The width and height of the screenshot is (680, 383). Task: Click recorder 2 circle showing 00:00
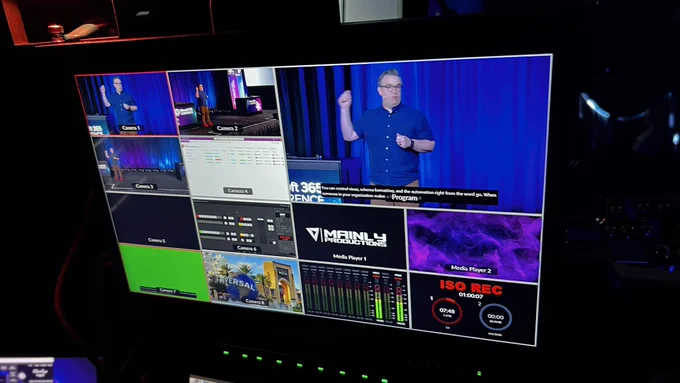click(495, 317)
